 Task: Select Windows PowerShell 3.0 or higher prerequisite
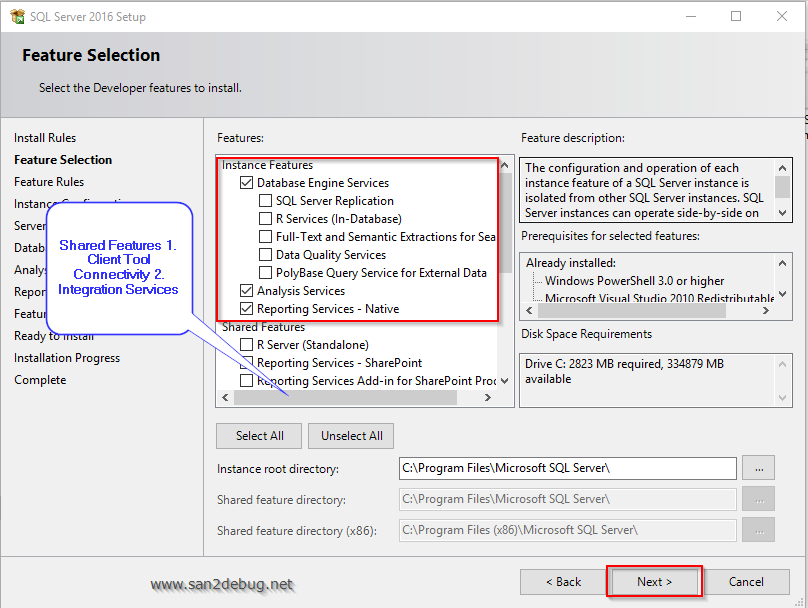click(634, 281)
